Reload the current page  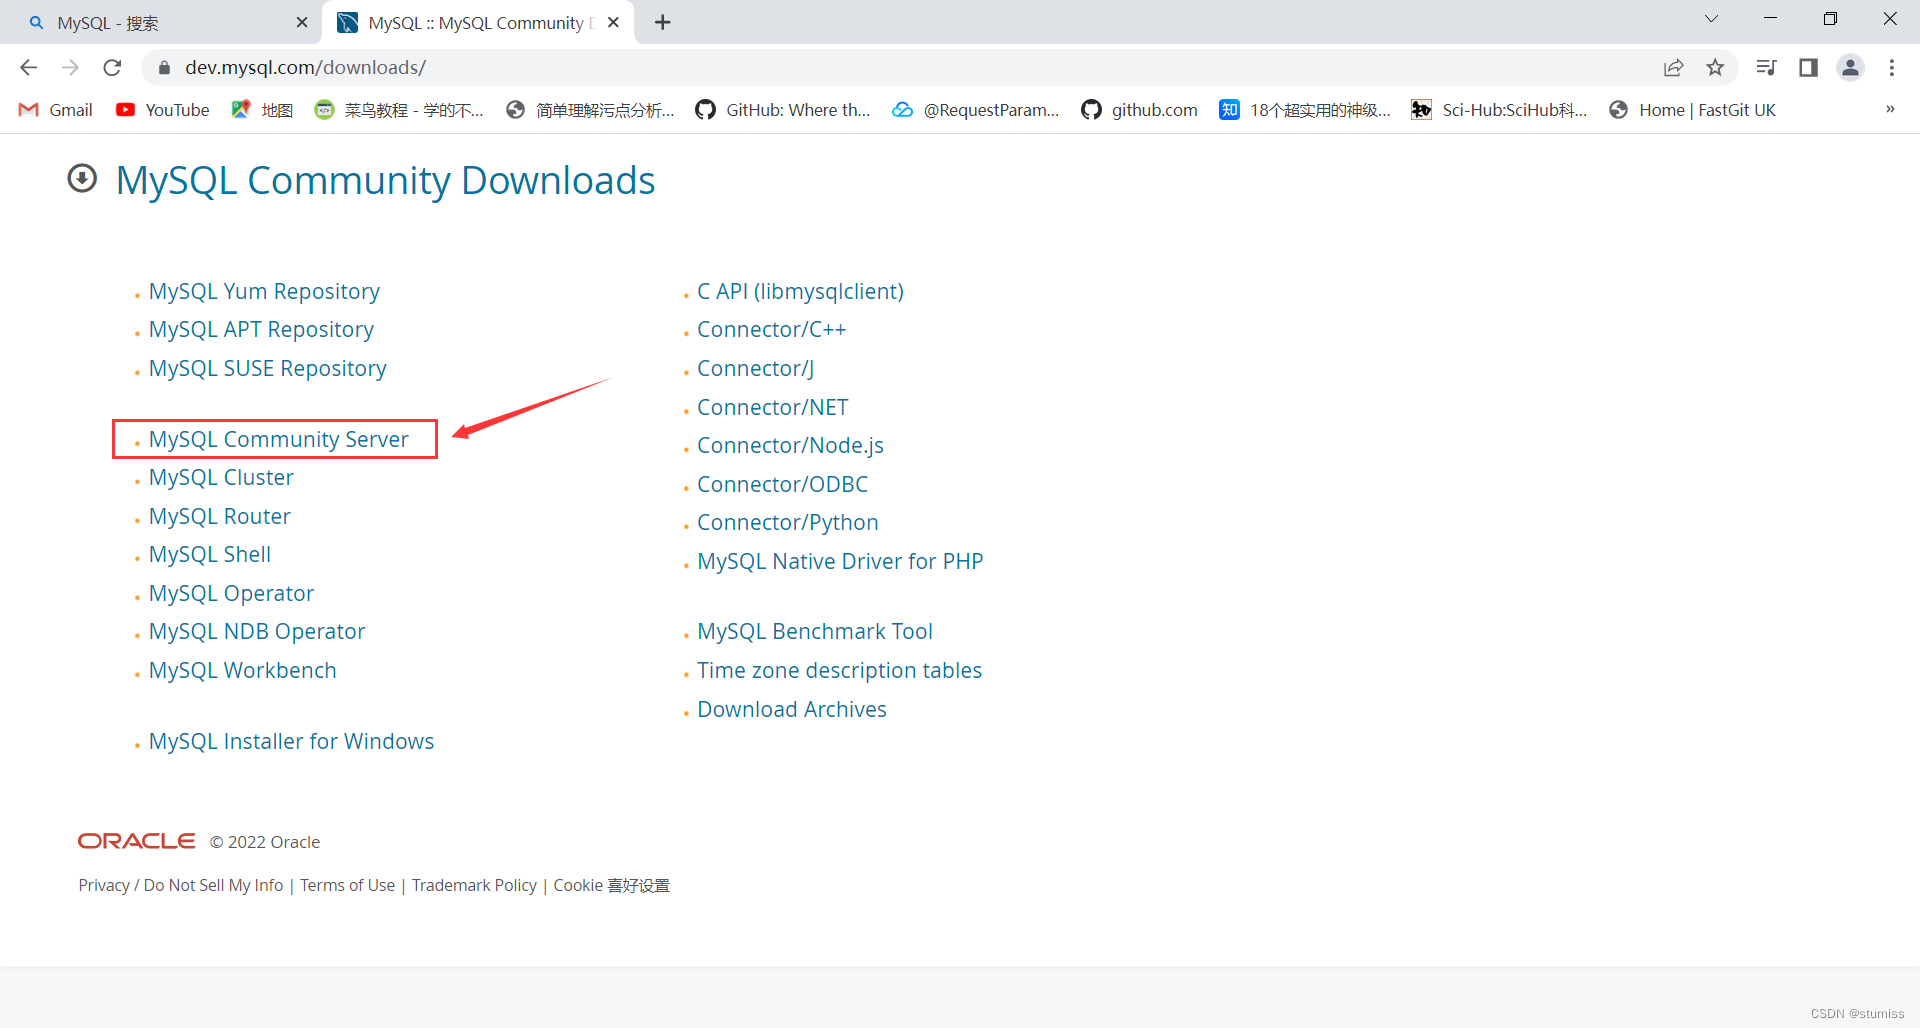pos(112,67)
